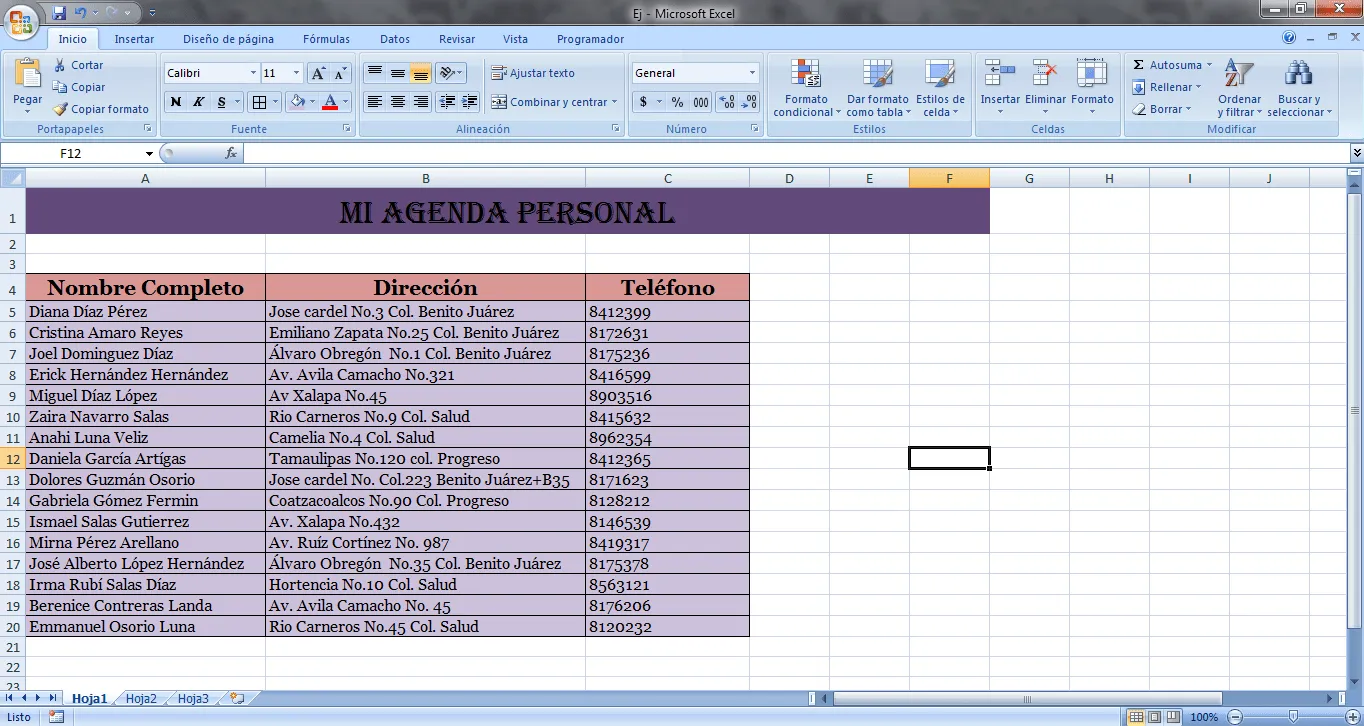Open the Excel help question mark

coord(1289,38)
